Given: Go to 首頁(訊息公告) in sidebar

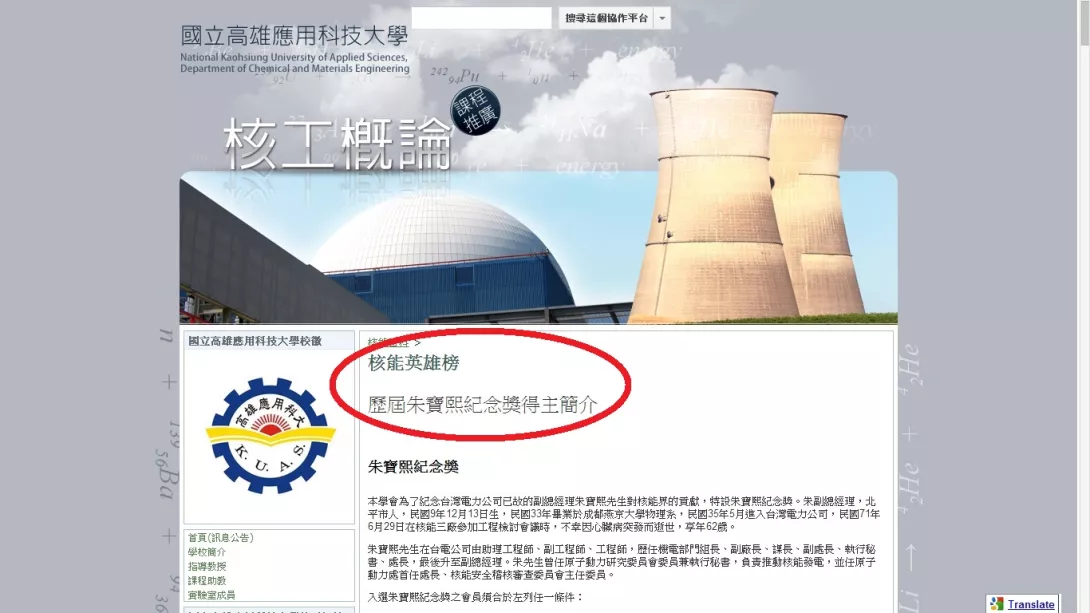Looking at the screenshot, I should pos(220,537).
